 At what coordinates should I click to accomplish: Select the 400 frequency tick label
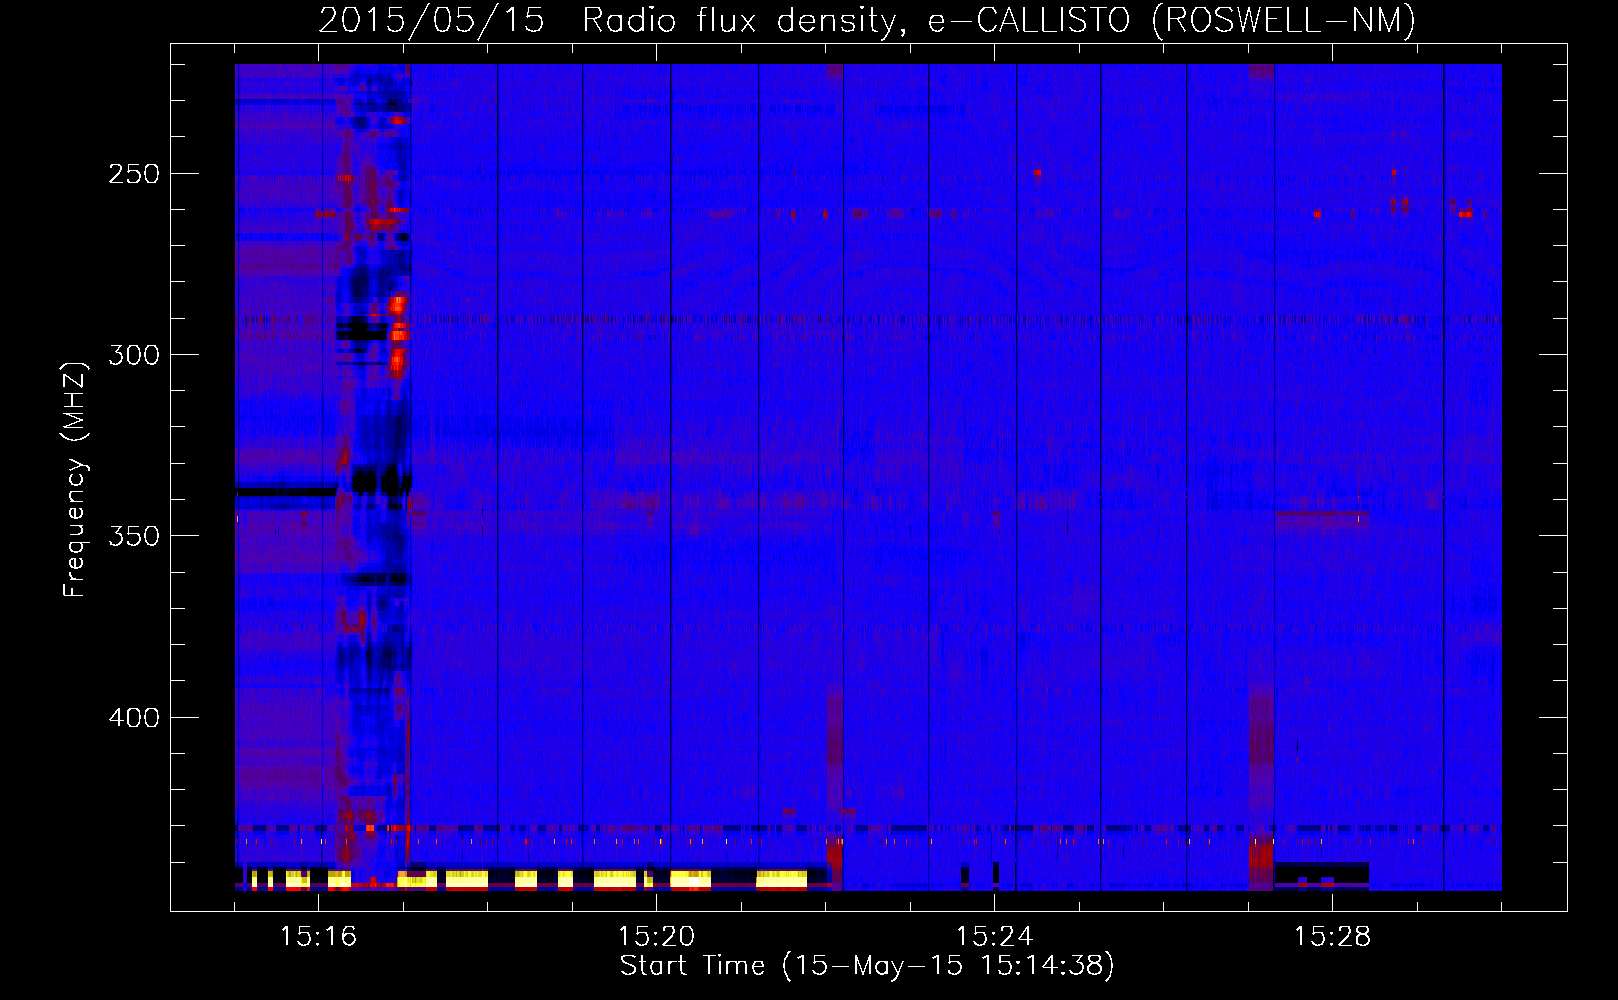tap(134, 718)
